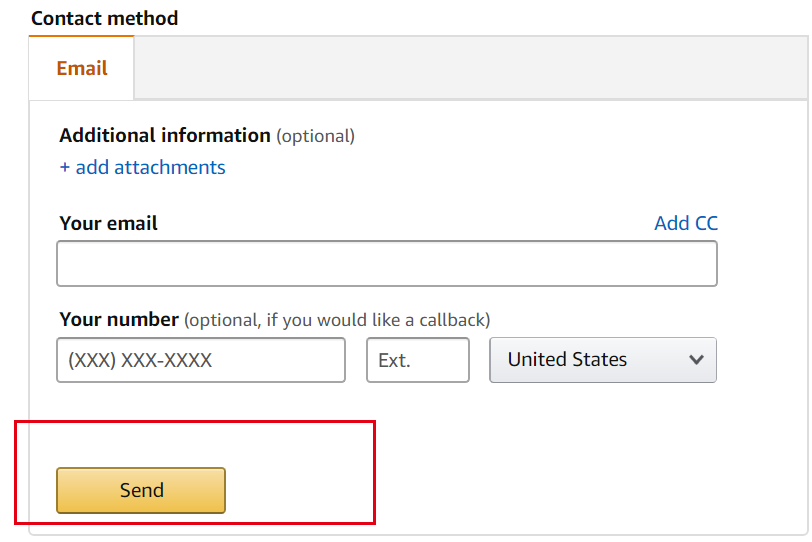Click the Your number label

click(x=119, y=320)
